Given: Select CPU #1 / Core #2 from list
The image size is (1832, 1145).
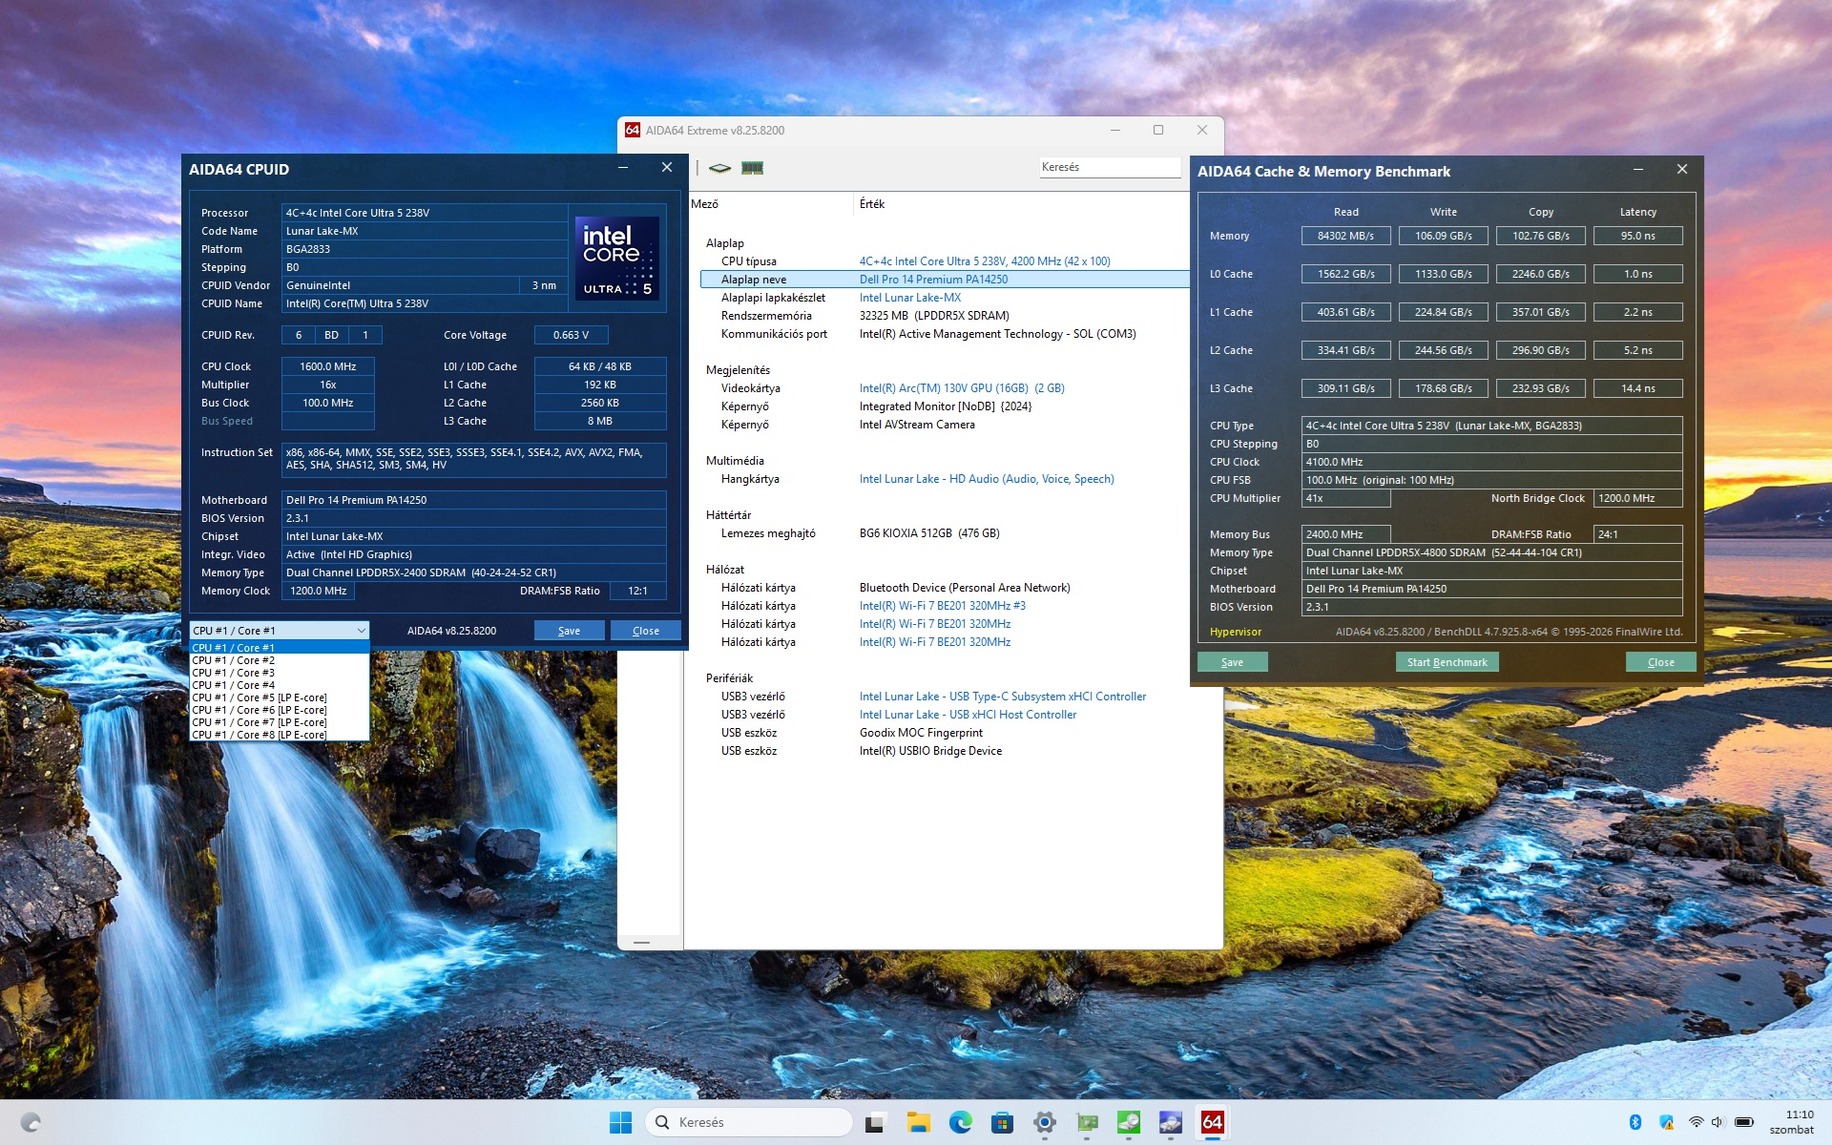Looking at the screenshot, I should (x=279, y=660).
